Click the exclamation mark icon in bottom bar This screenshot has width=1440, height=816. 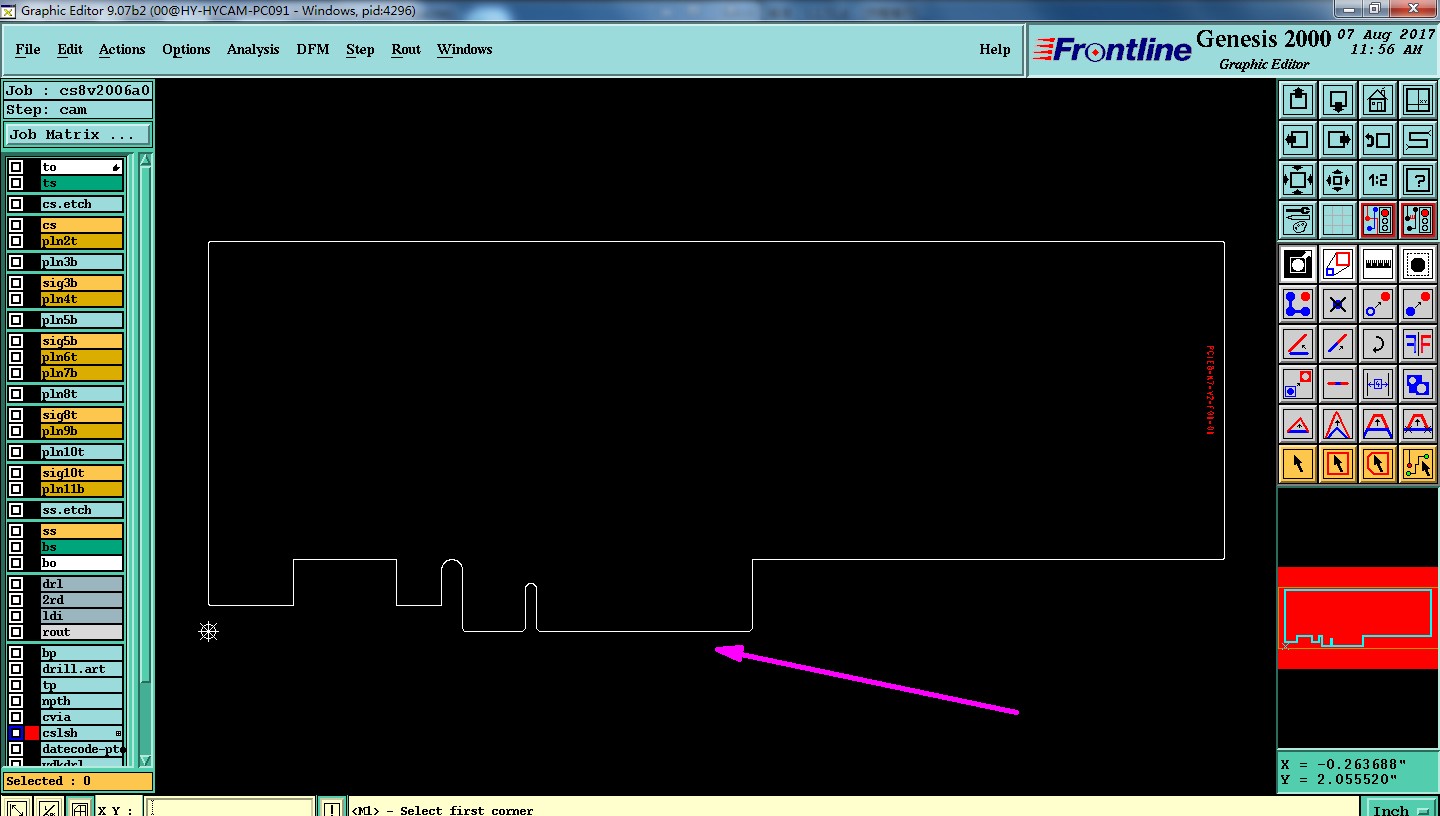(332, 808)
